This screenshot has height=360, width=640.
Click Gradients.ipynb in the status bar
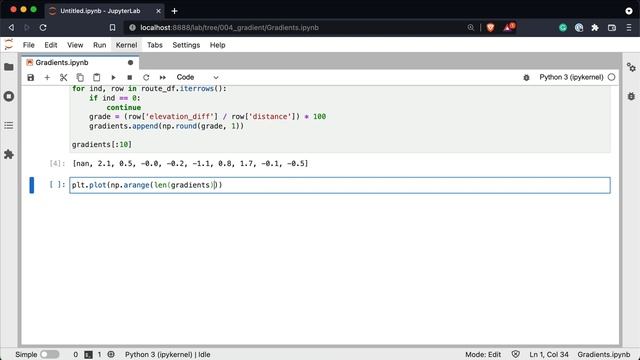point(604,354)
